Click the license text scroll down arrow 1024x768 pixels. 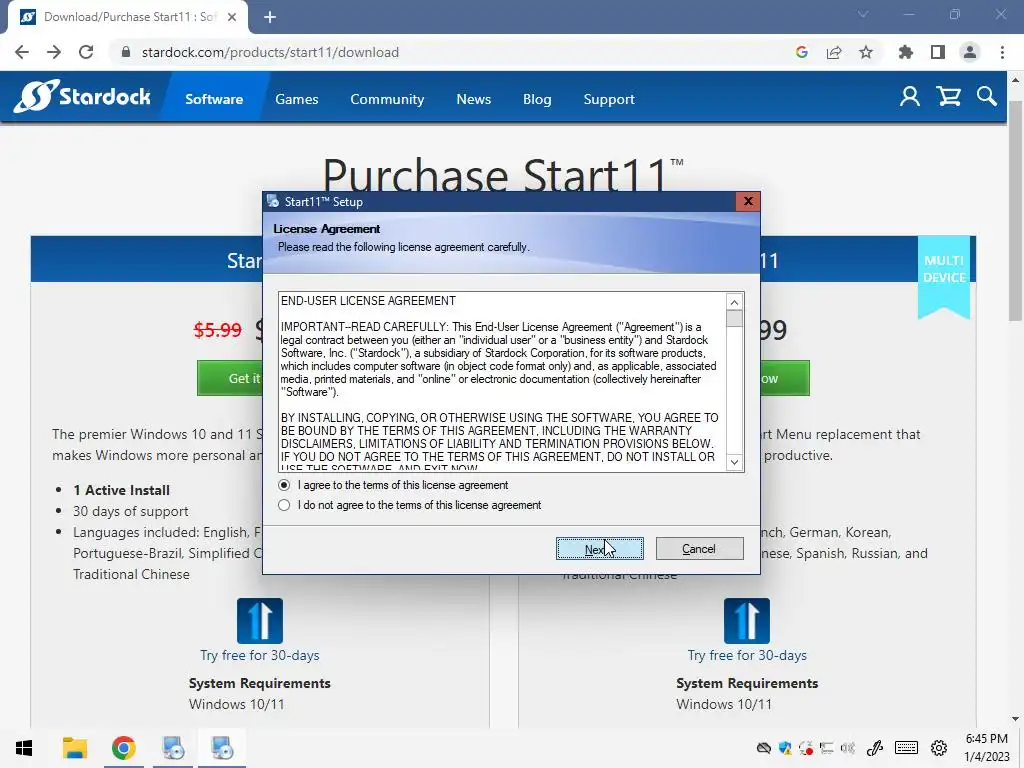point(734,462)
